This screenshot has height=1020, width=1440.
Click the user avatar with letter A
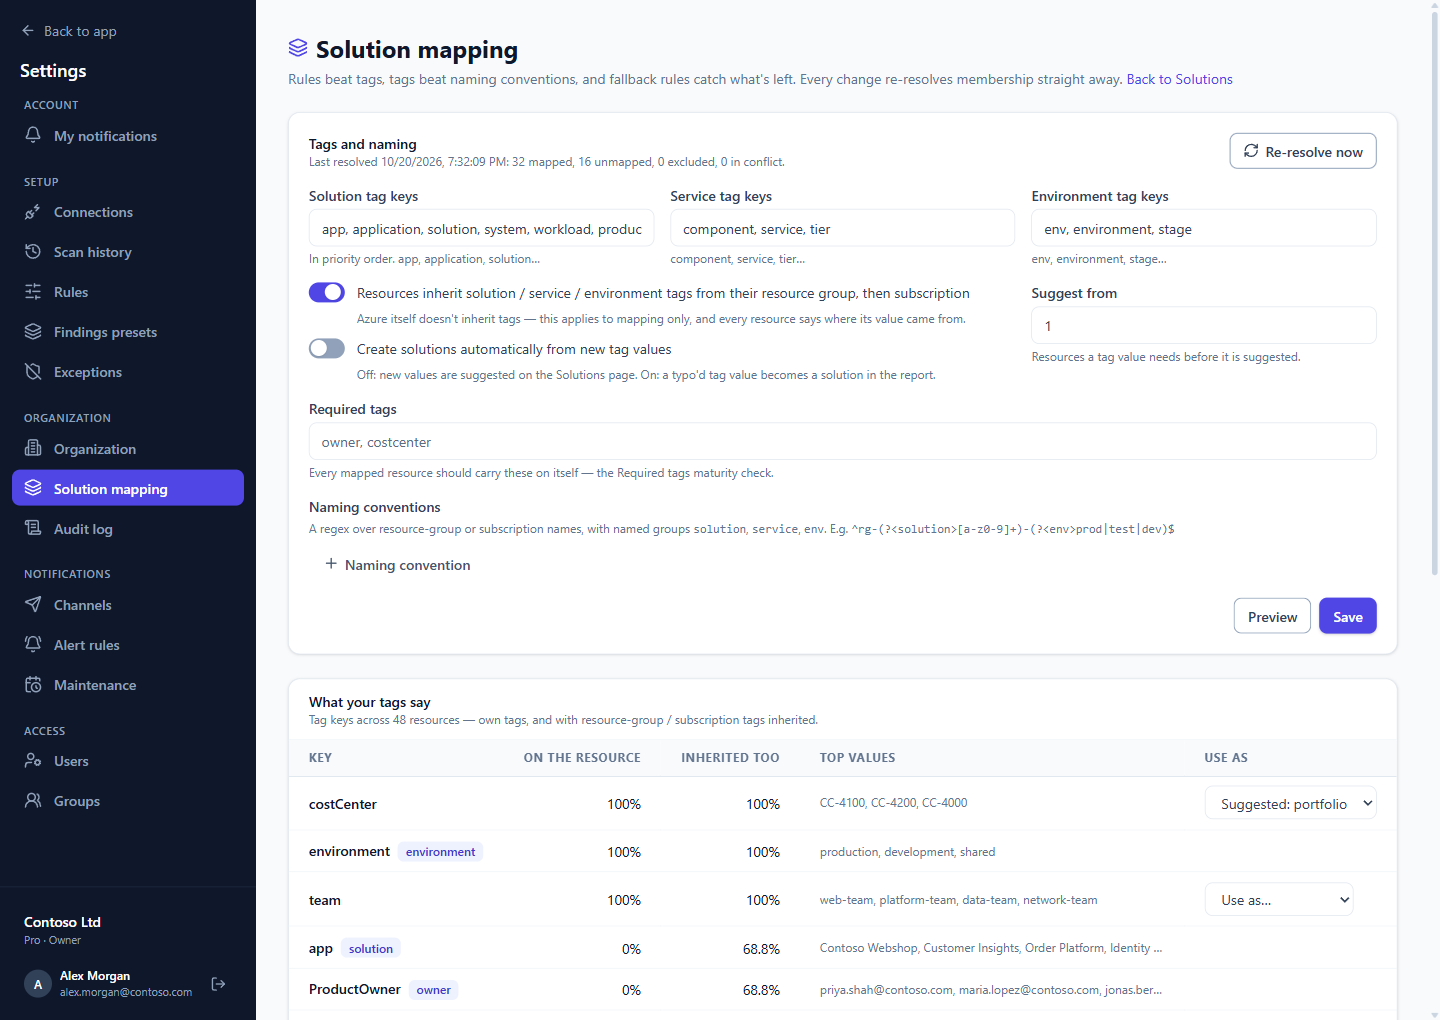pyautogui.click(x=38, y=984)
